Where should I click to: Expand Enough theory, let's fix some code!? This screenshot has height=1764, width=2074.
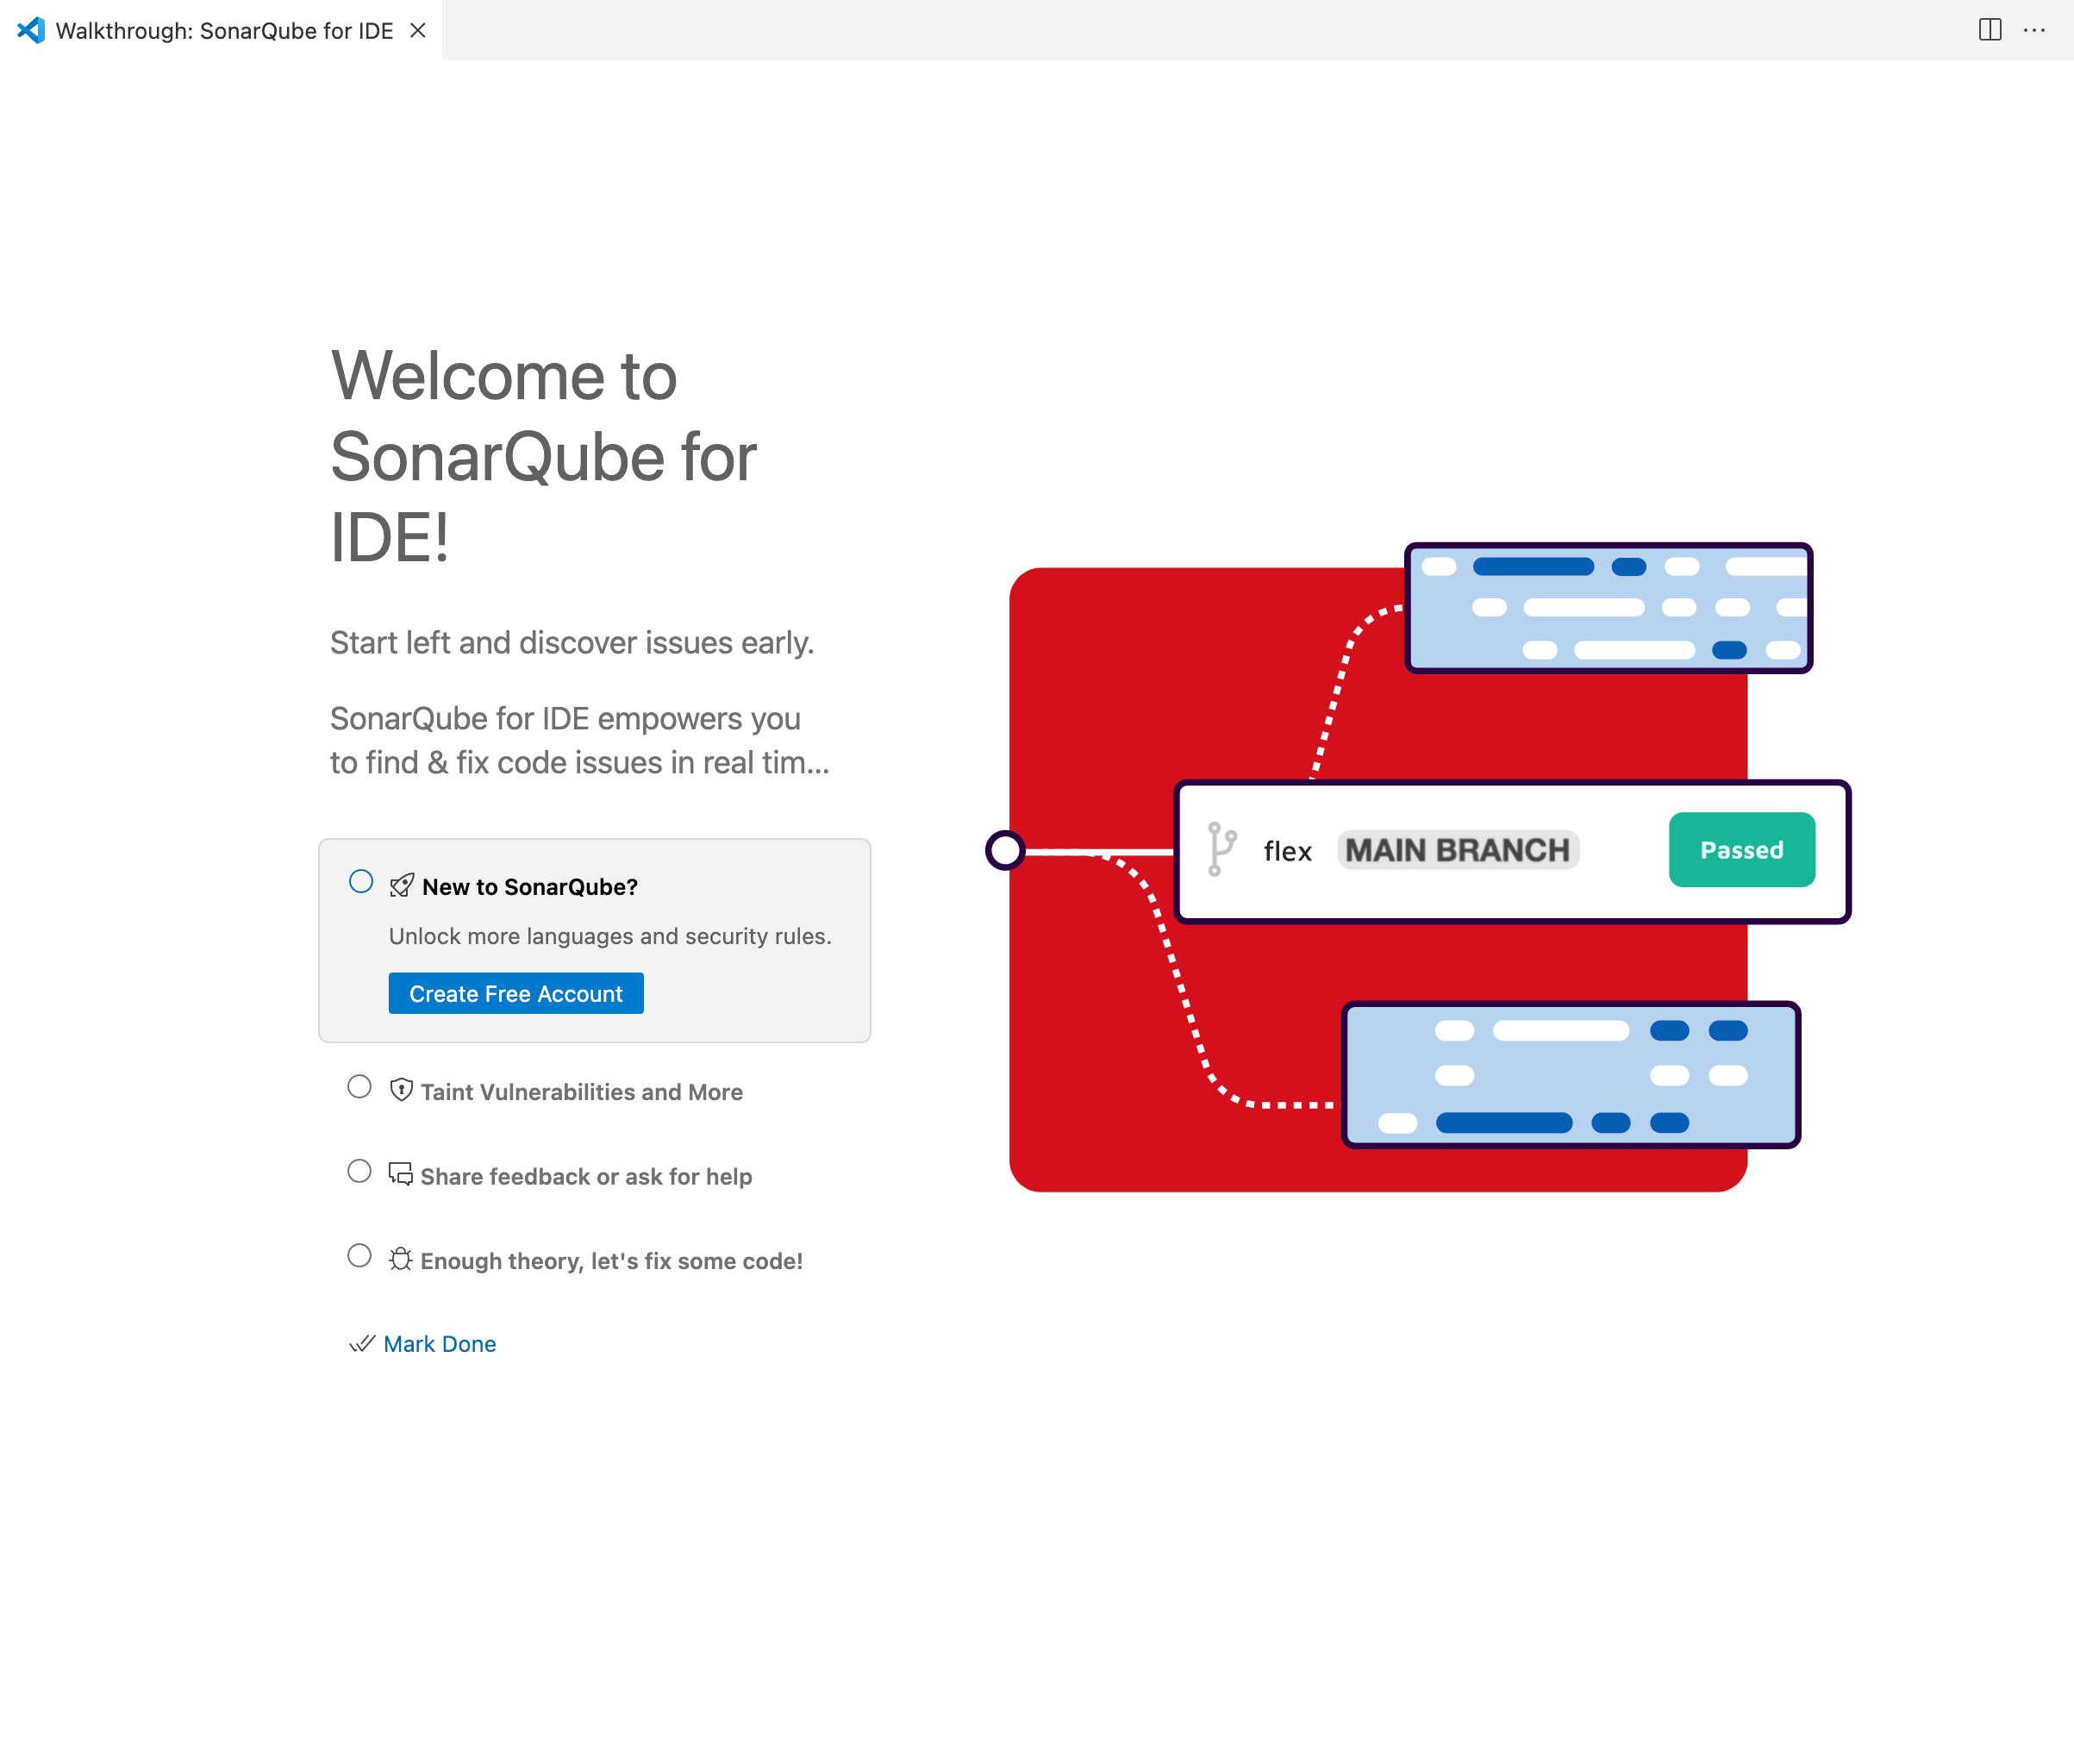click(x=611, y=1261)
